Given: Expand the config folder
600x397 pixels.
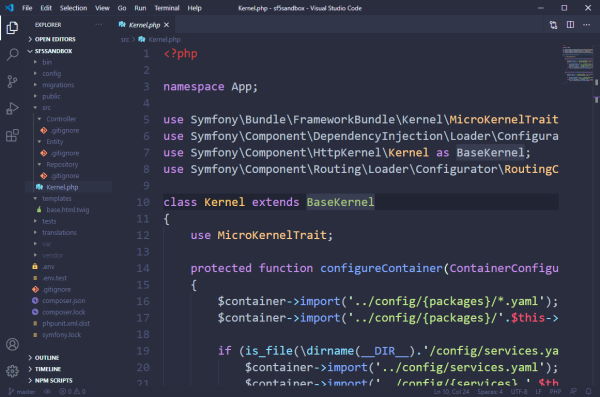Looking at the screenshot, I should point(51,74).
